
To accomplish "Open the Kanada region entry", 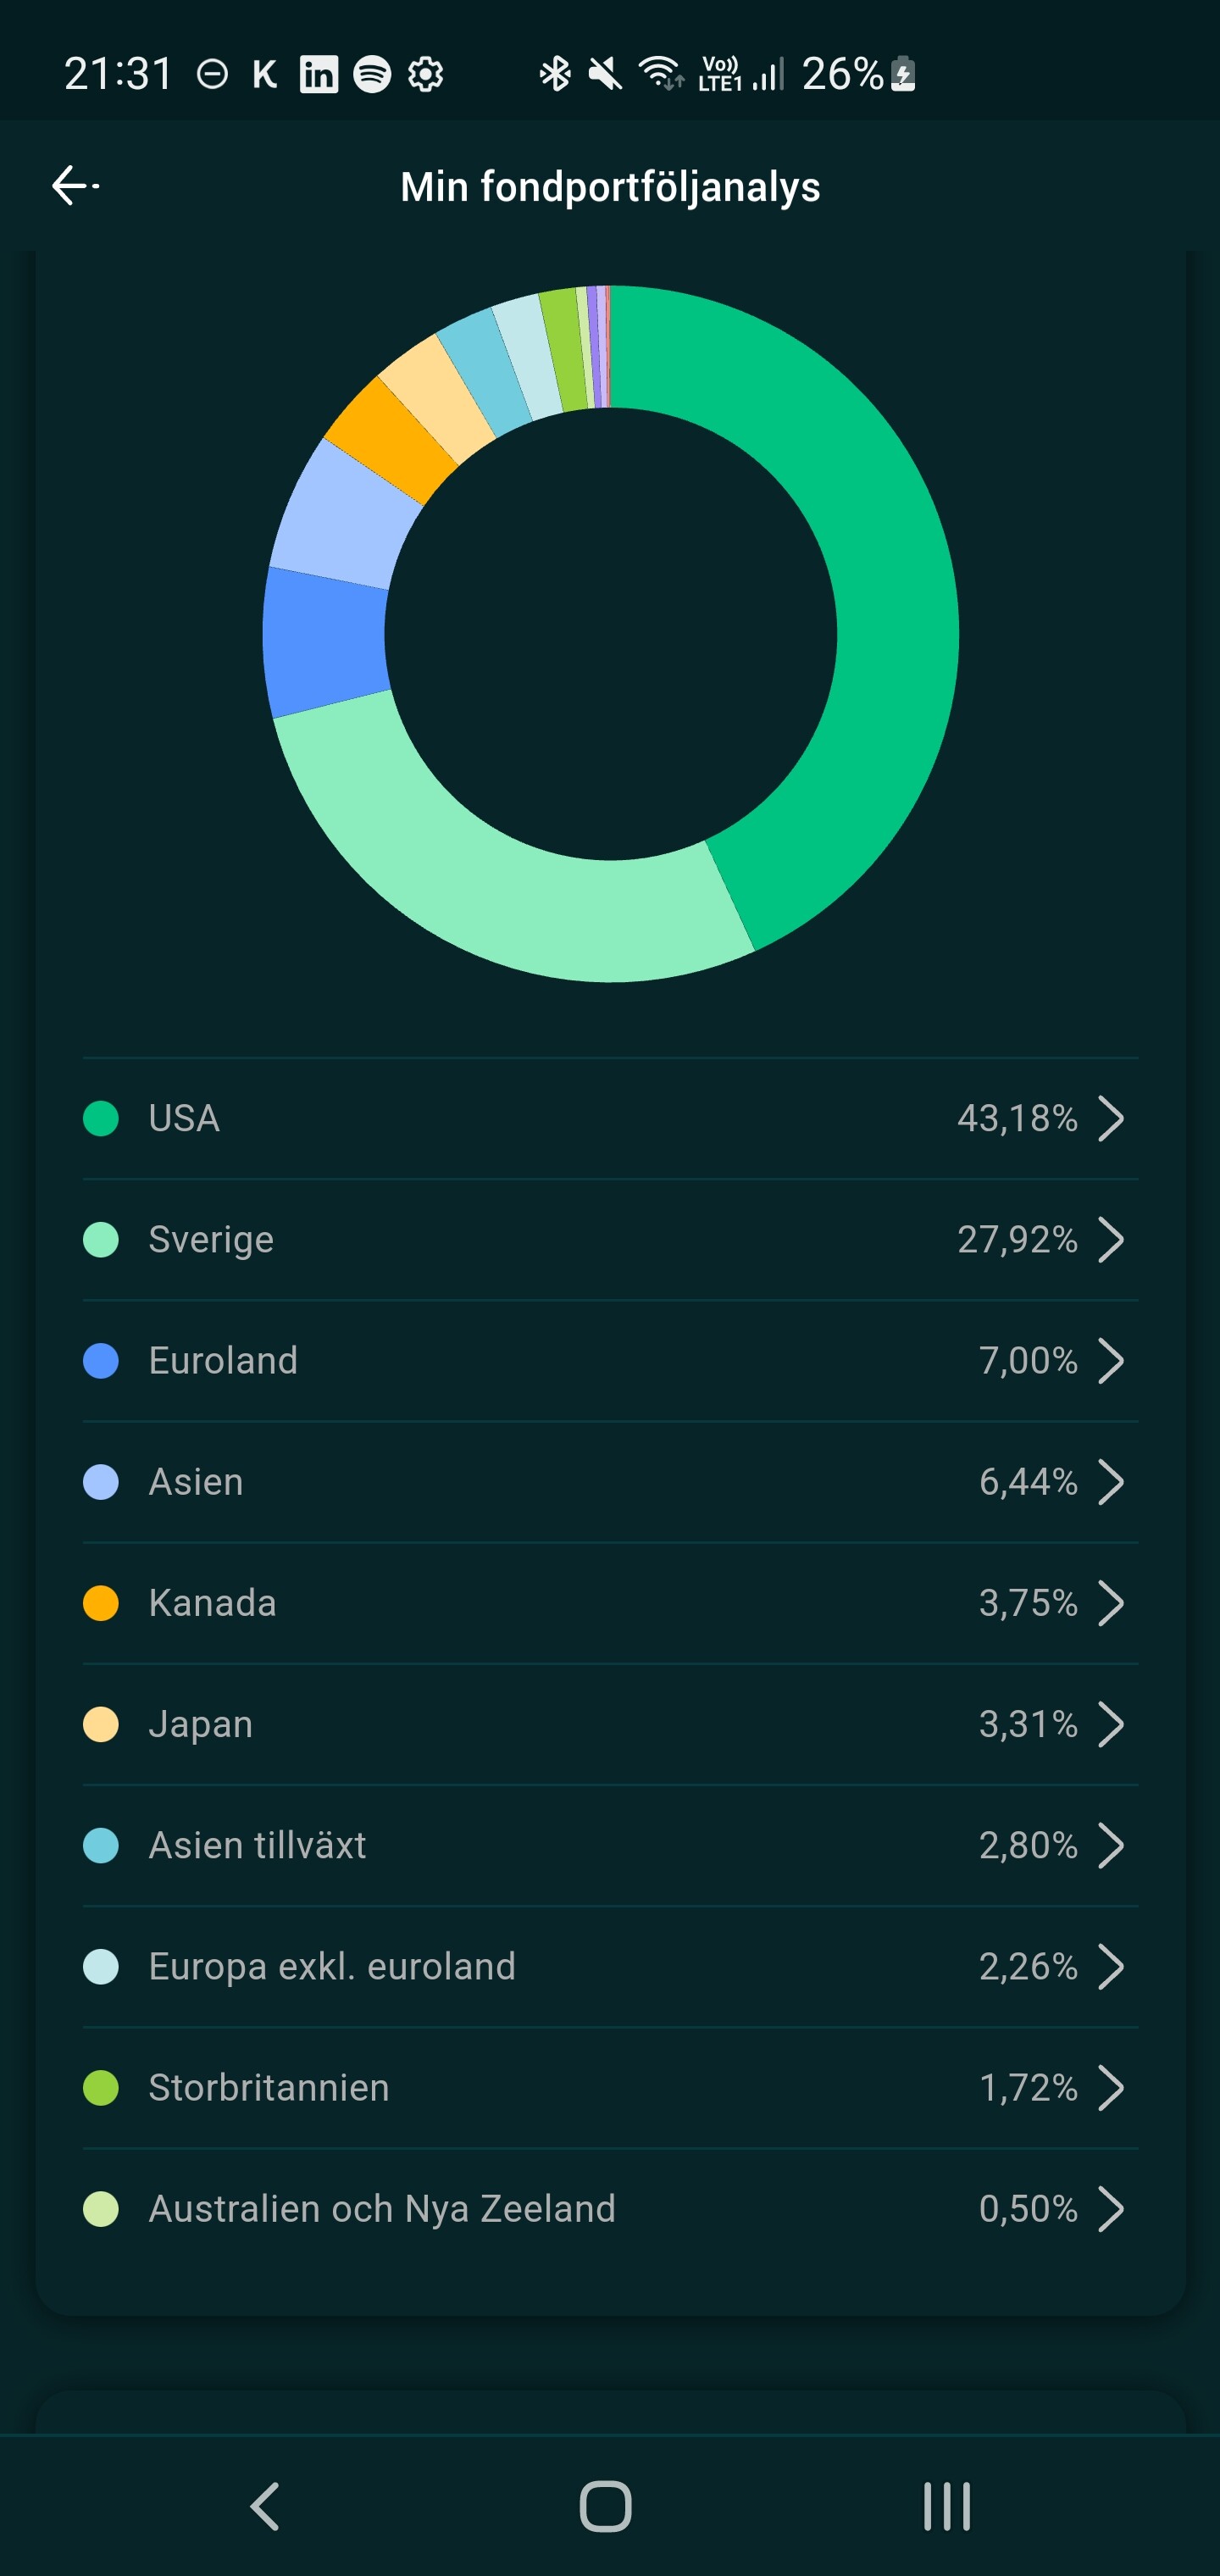I will [610, 1603].
